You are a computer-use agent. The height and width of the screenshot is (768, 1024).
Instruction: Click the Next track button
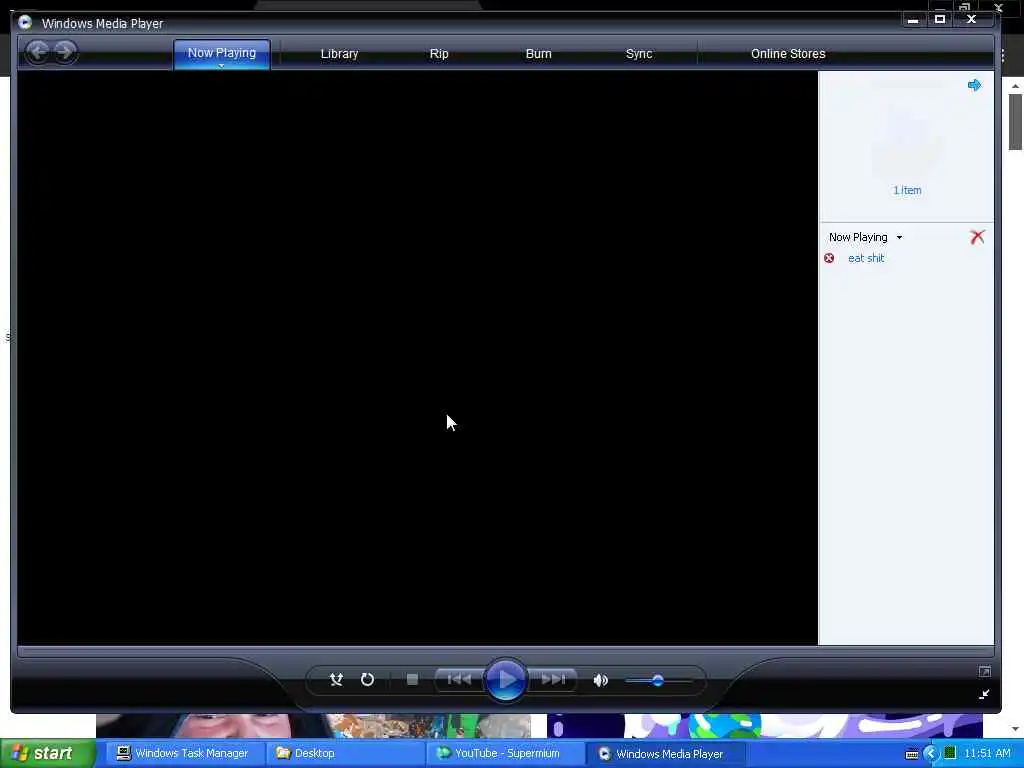(x=552, y=680)
